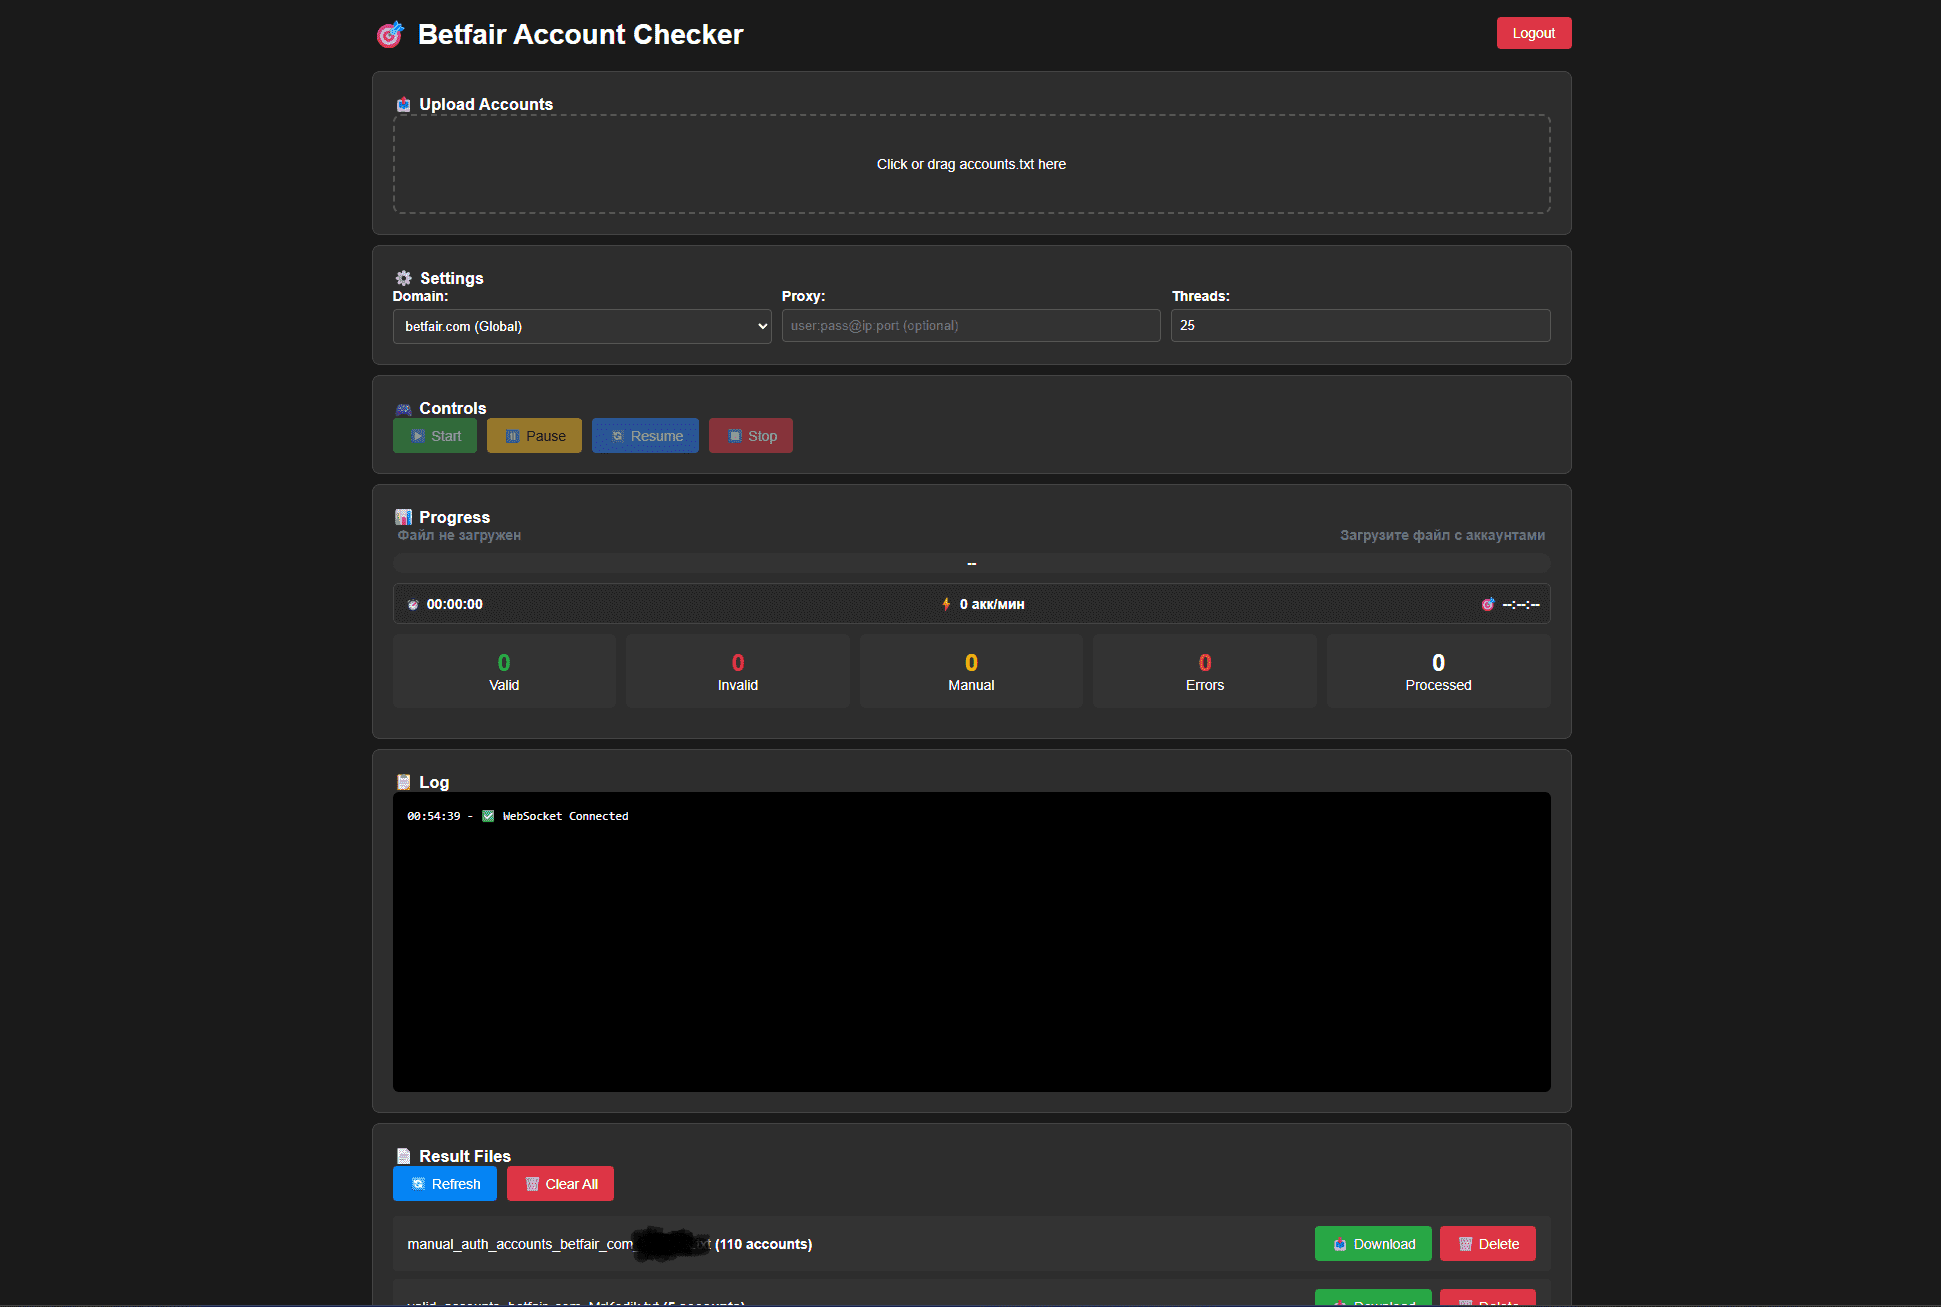
Task: Click the Result Files document icon
Action: click(x=404, y=1156)
